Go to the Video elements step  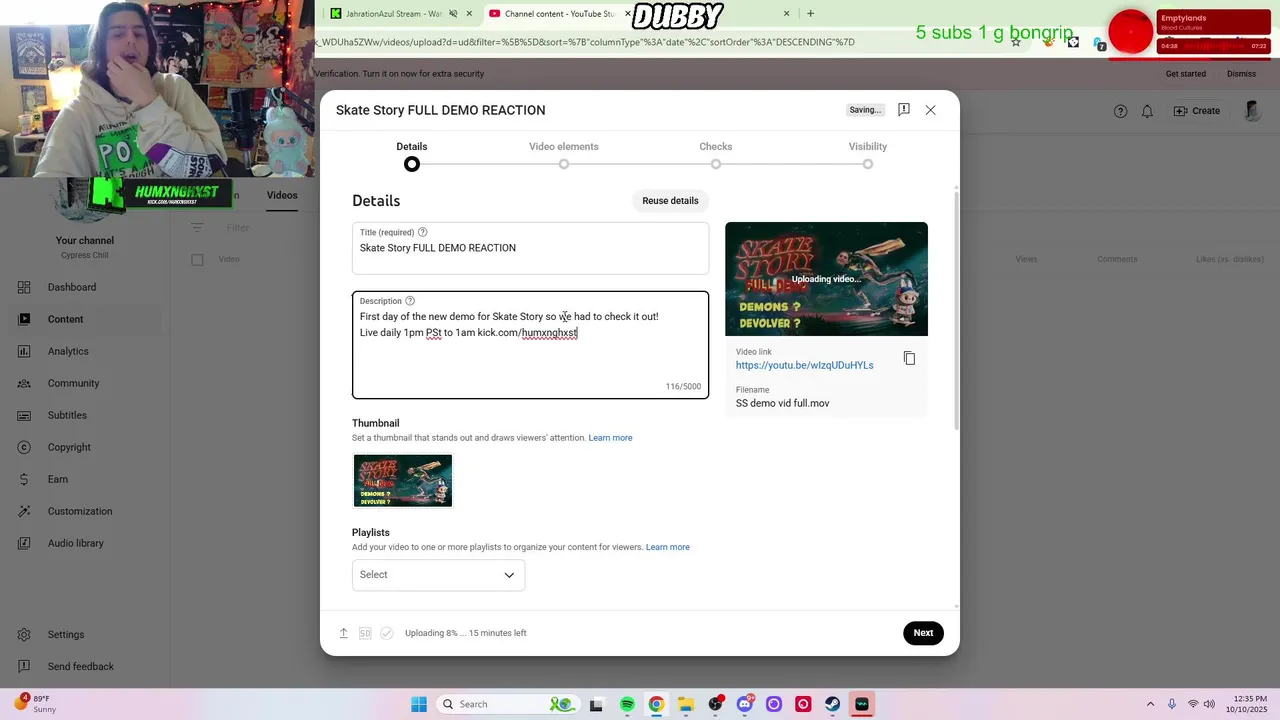tap(564, 155)
